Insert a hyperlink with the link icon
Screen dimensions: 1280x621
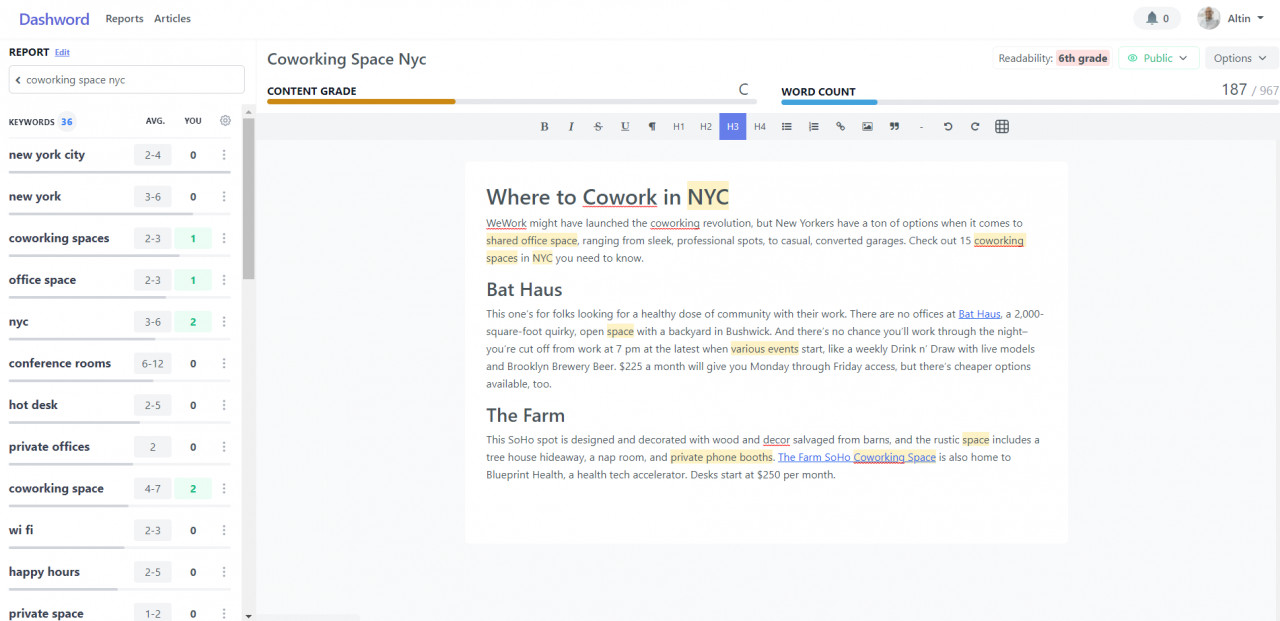click(841, 127)
